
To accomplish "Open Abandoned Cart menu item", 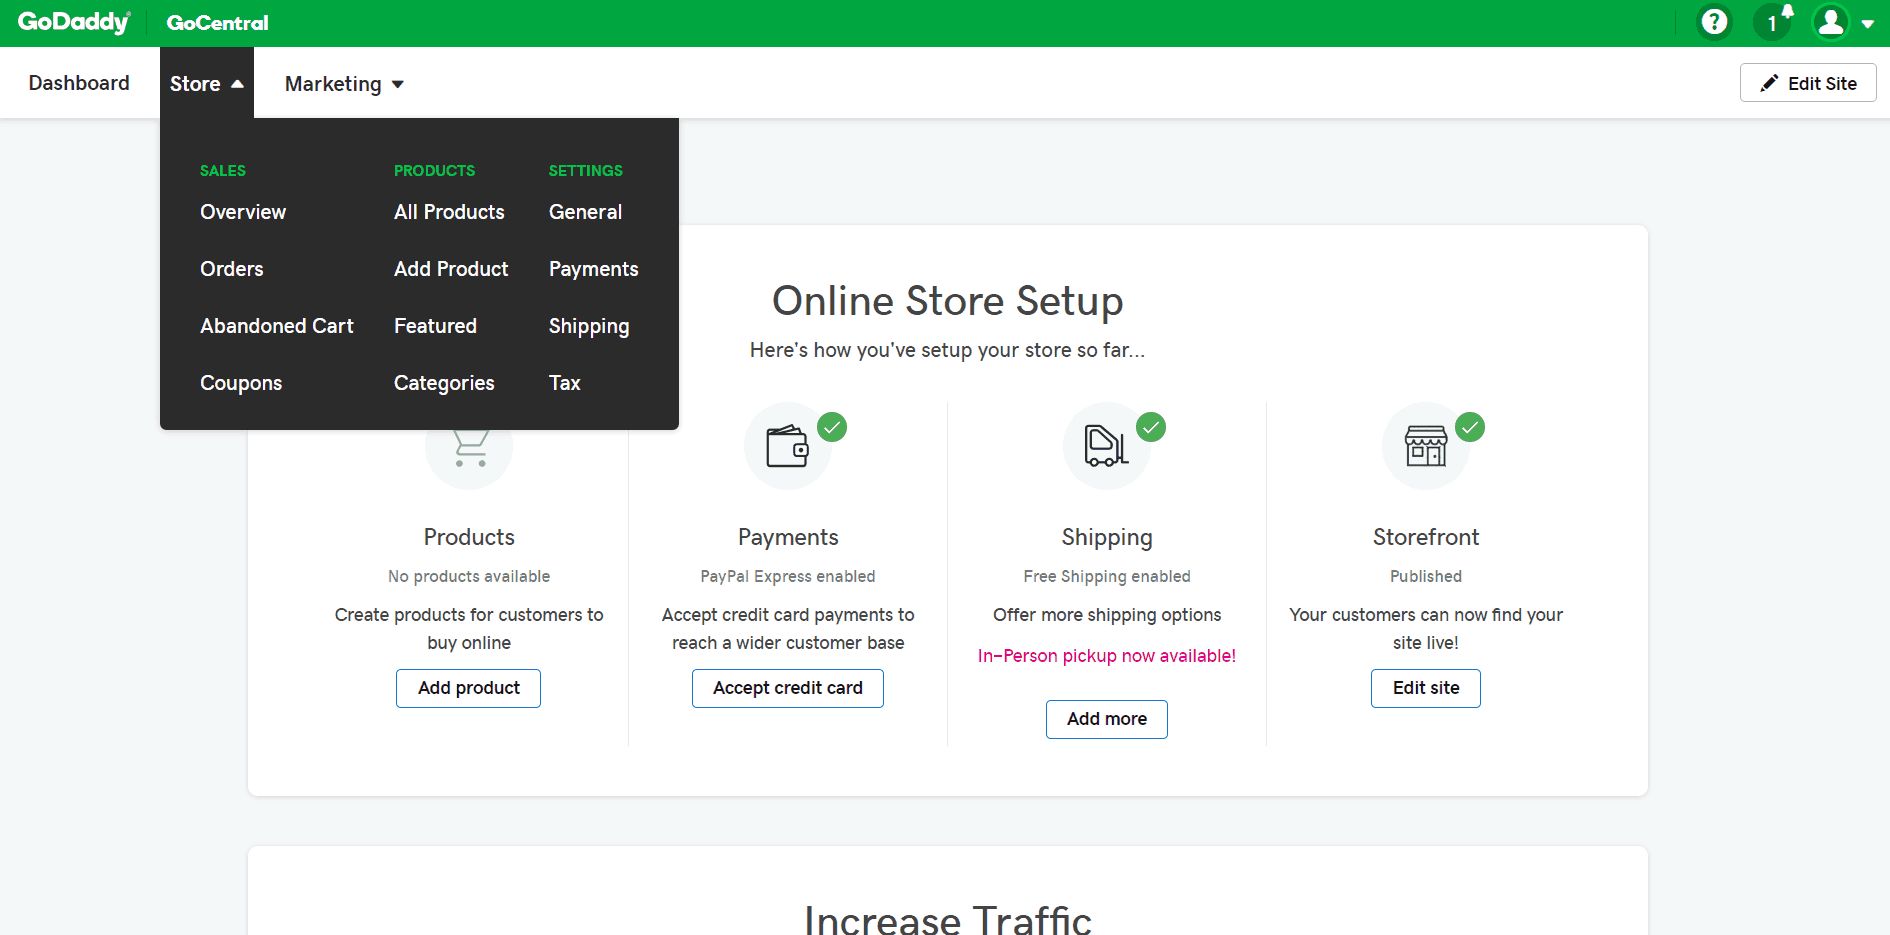I will coord(277,326).
